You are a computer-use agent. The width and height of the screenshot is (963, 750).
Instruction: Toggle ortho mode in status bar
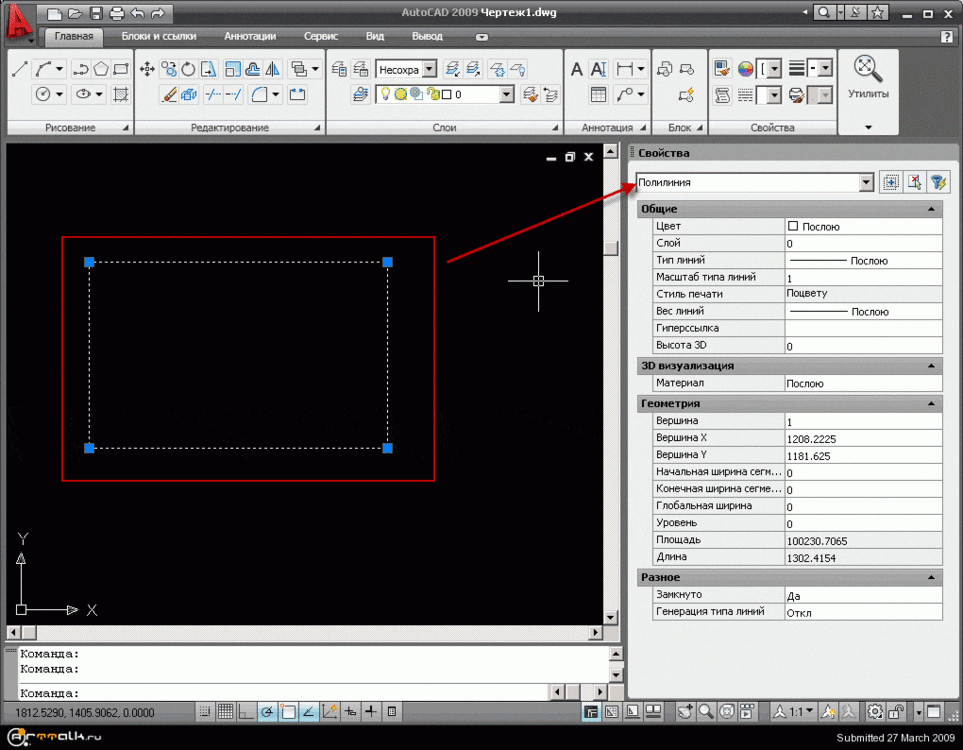(246, 712)
